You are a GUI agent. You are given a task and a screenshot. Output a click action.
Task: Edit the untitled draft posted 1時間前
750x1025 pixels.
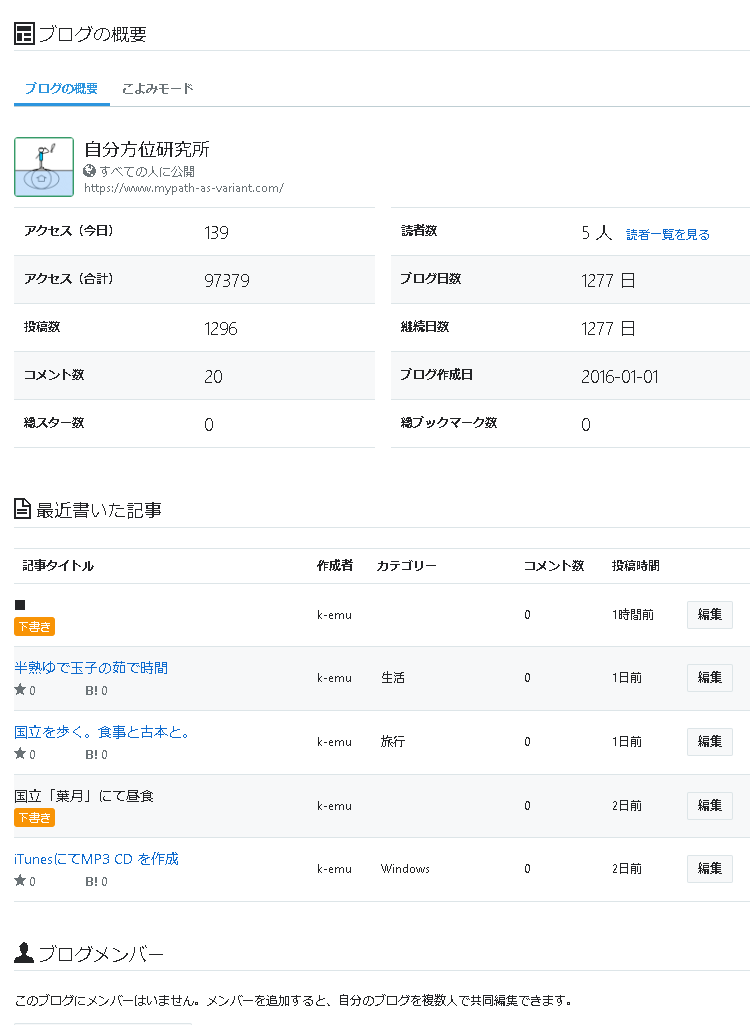(709, 614)
